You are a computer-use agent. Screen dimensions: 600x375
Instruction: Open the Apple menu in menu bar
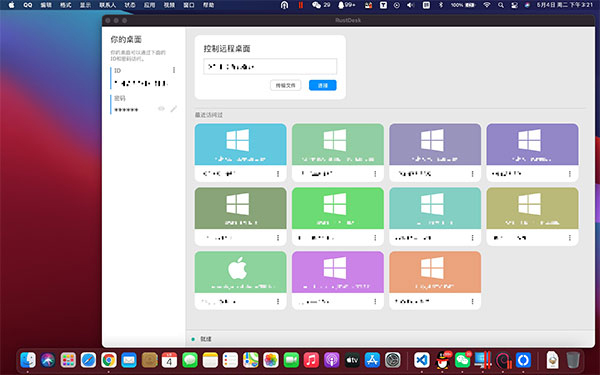(11, 5)
